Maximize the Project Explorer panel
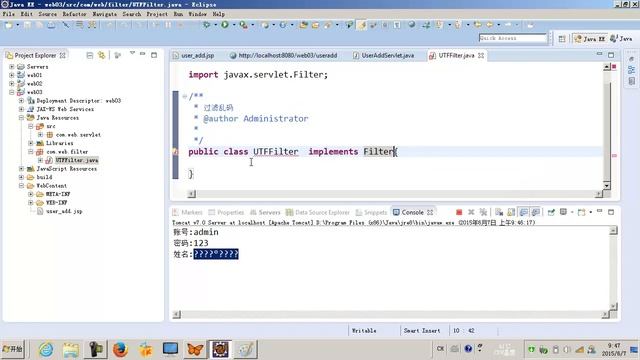The width and height of the screenshot is (640, 360). point(154,55)
